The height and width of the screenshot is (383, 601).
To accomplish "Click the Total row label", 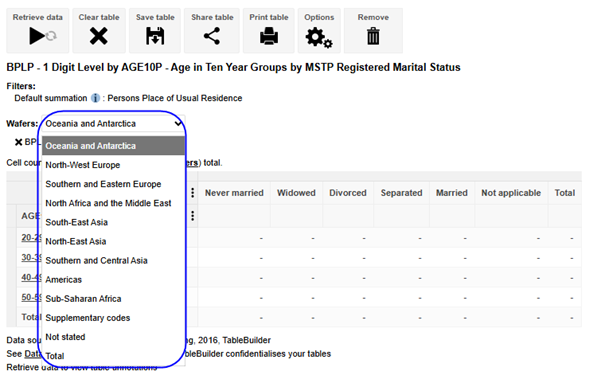I will coord(31,317).
